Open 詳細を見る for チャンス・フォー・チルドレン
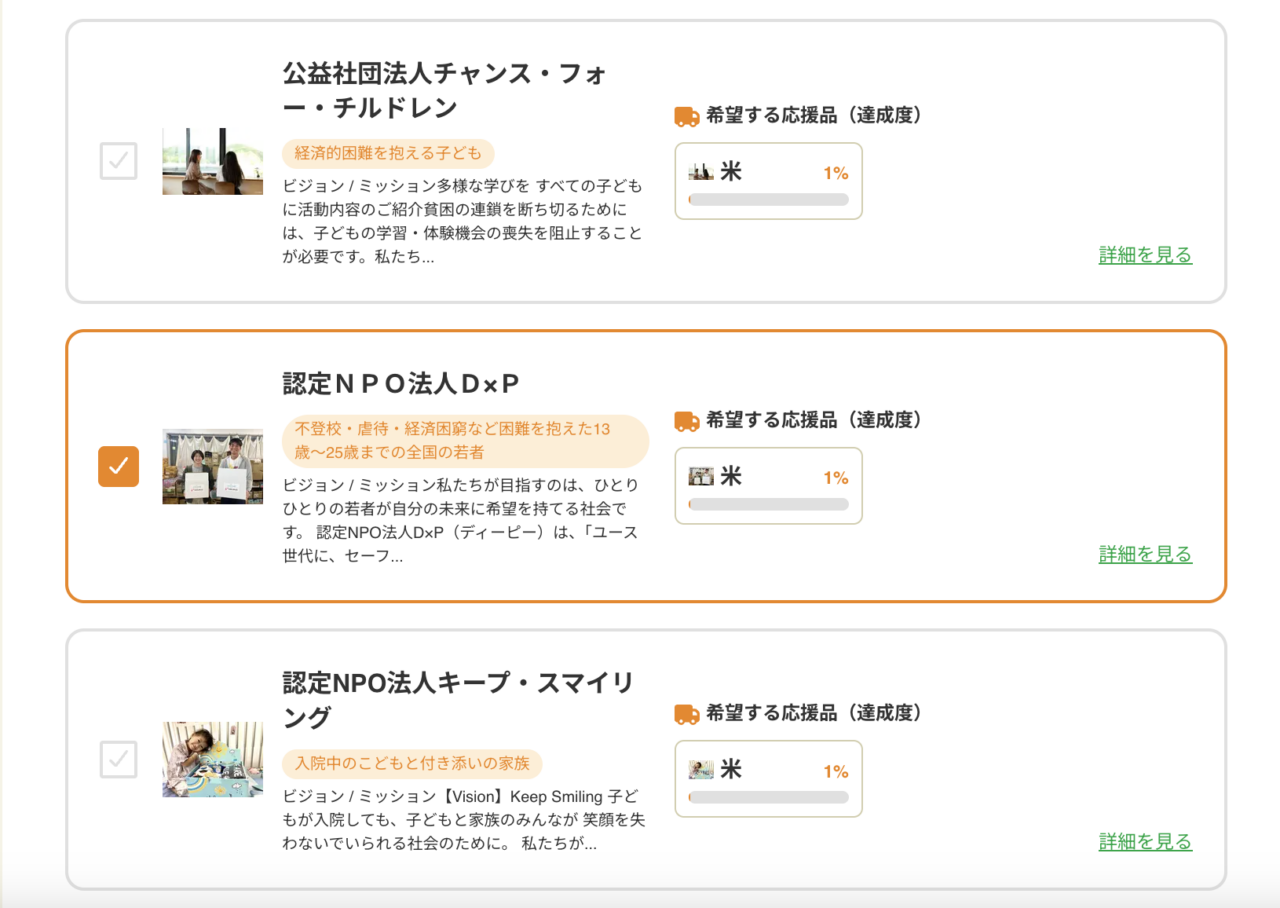The height and width of the screenshot is (908, 1280). (x=1145, y=255)
